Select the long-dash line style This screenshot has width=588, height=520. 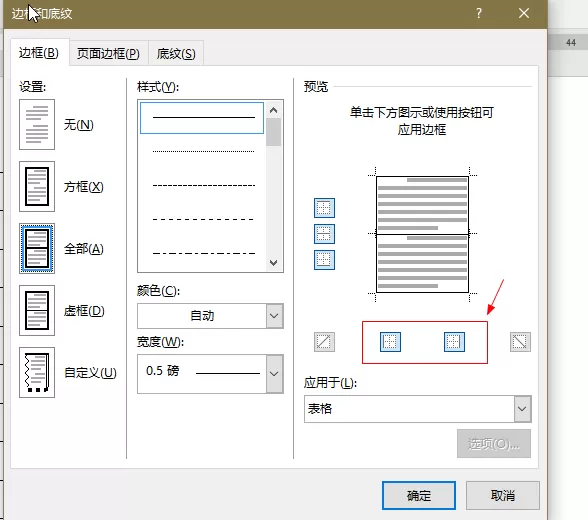click(204, 219)
